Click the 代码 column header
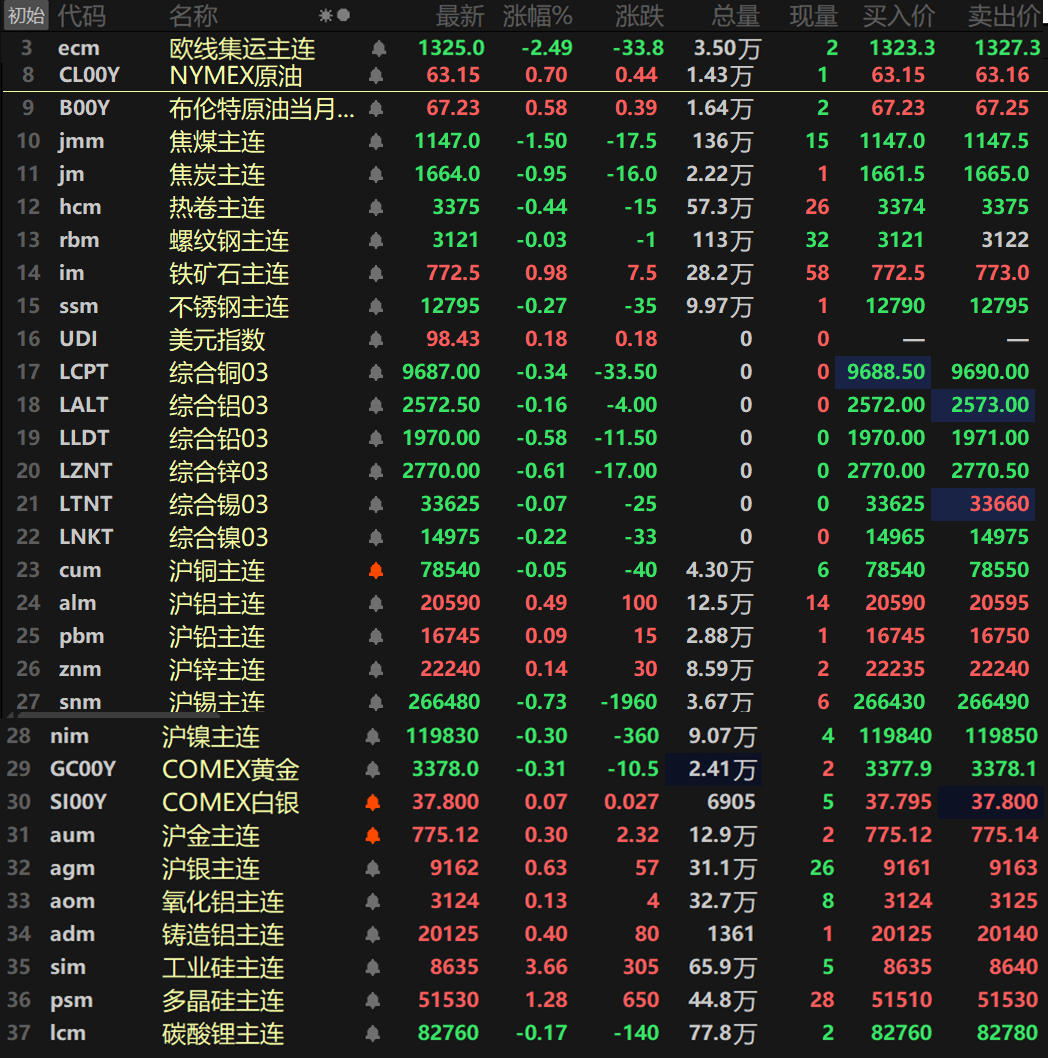Image resolution: width=1048 pixels, height=1058 pixels. coord(81,15)
